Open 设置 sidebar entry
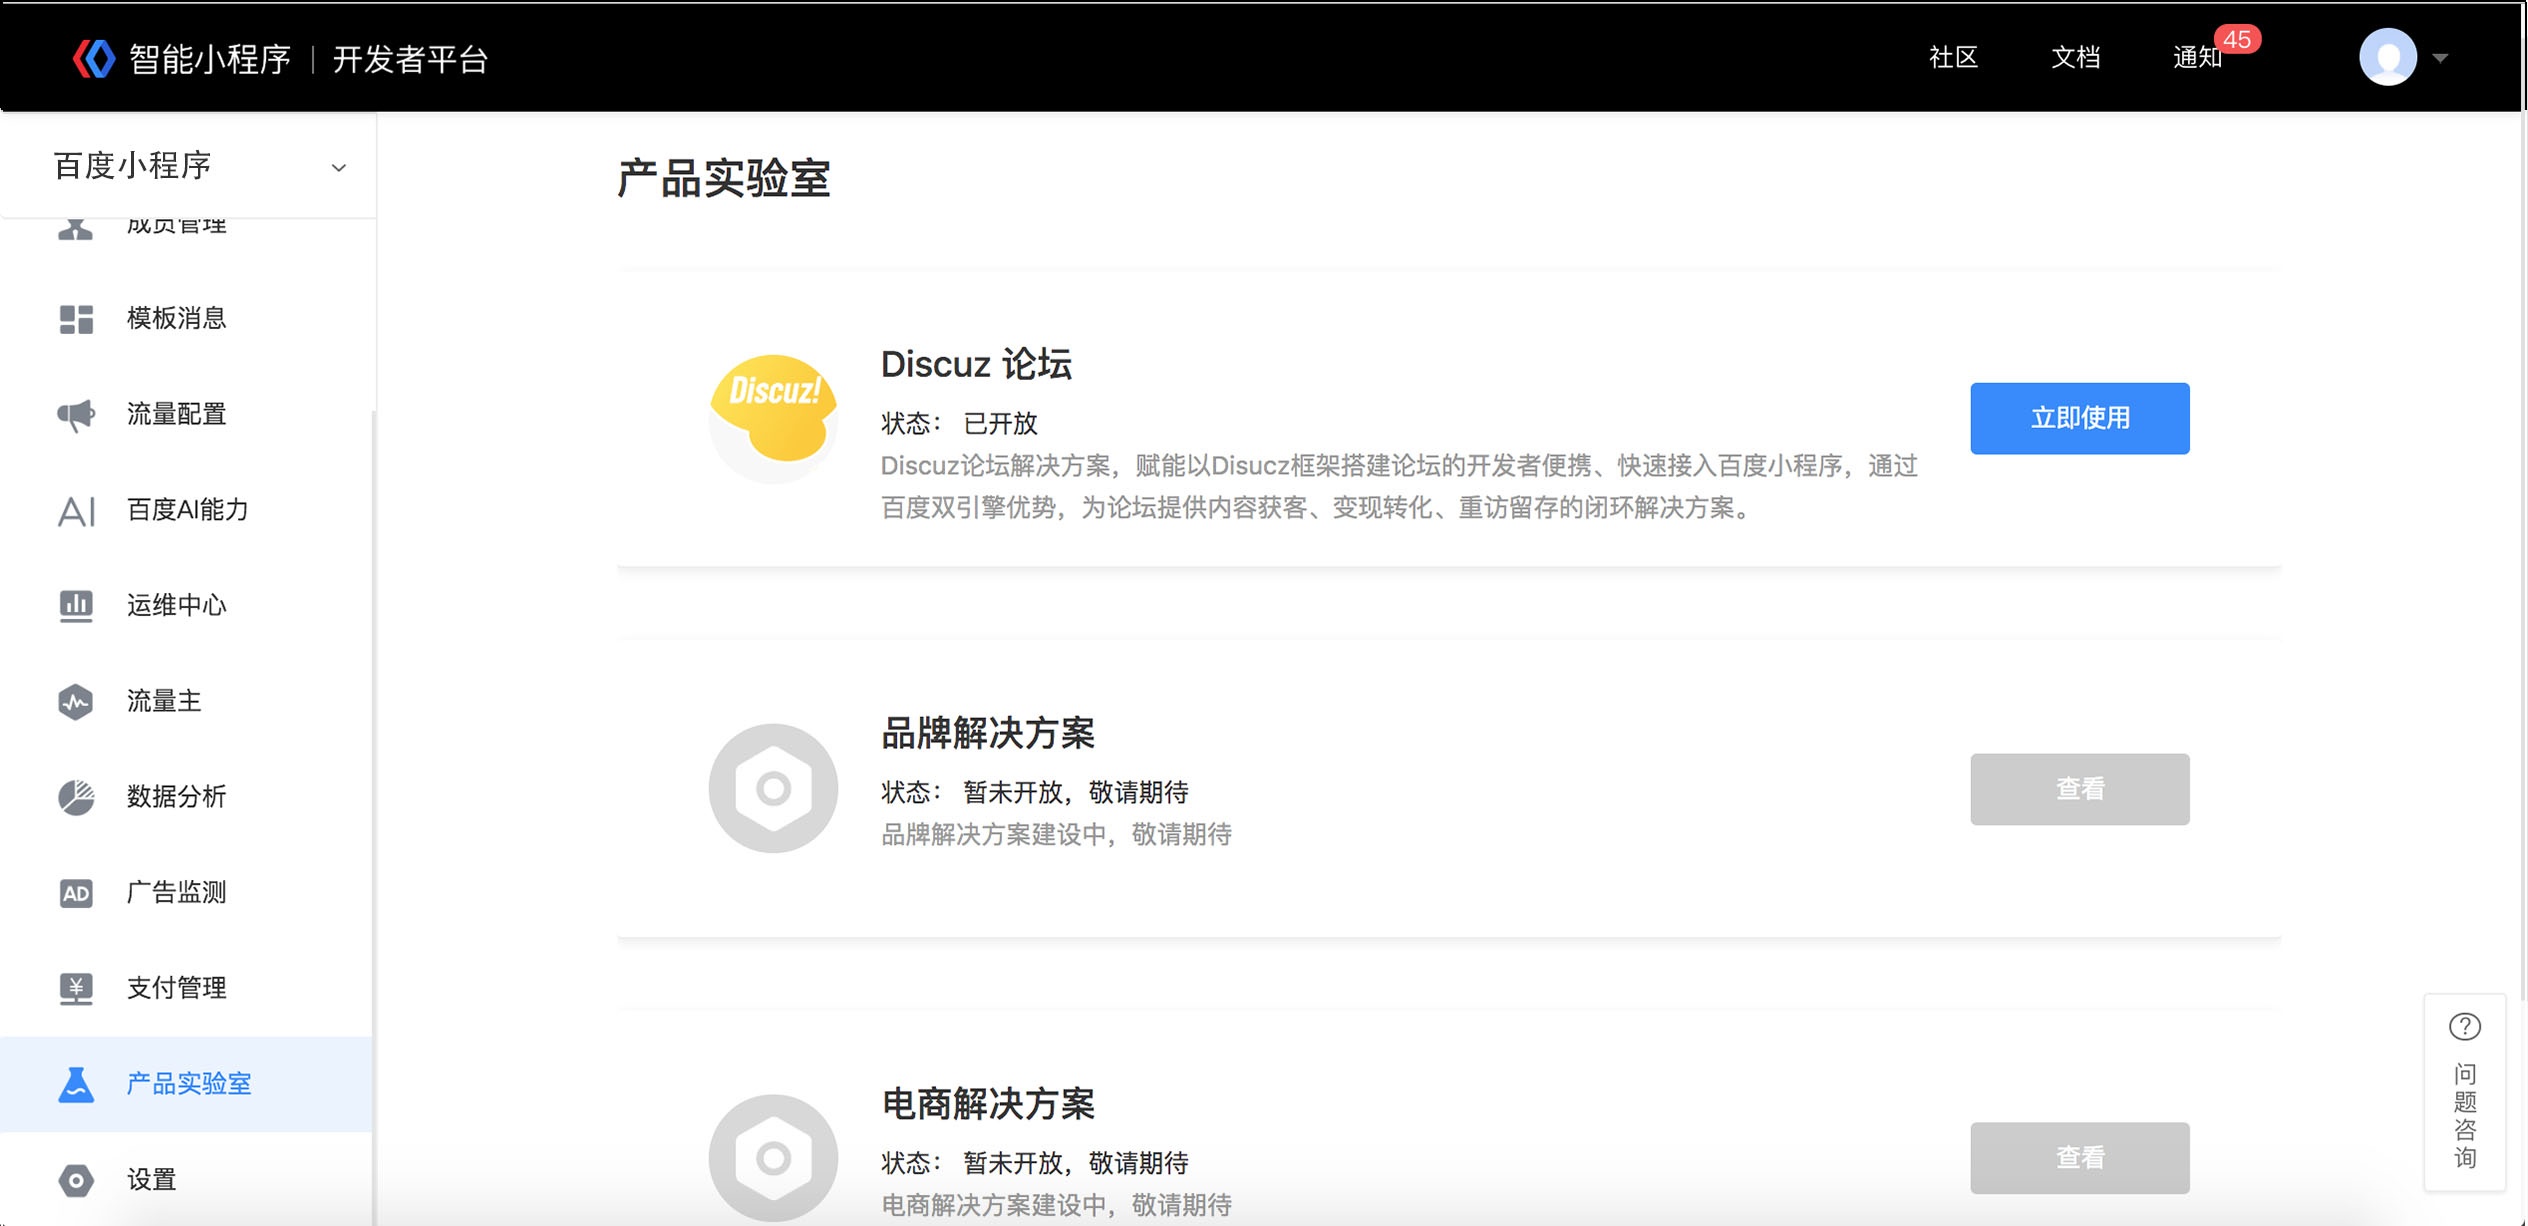Viewport: 2528px width, 1226px height. point(188,1180)
